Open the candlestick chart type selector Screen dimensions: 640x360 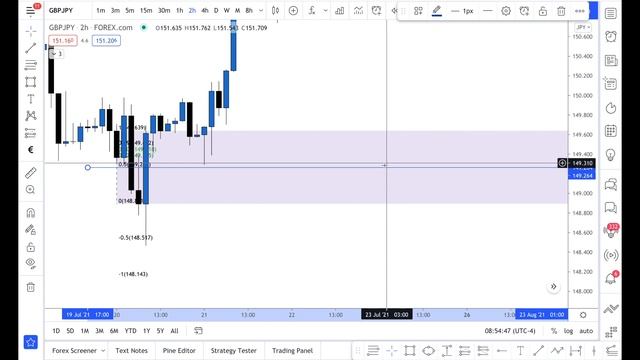point(276,11)
